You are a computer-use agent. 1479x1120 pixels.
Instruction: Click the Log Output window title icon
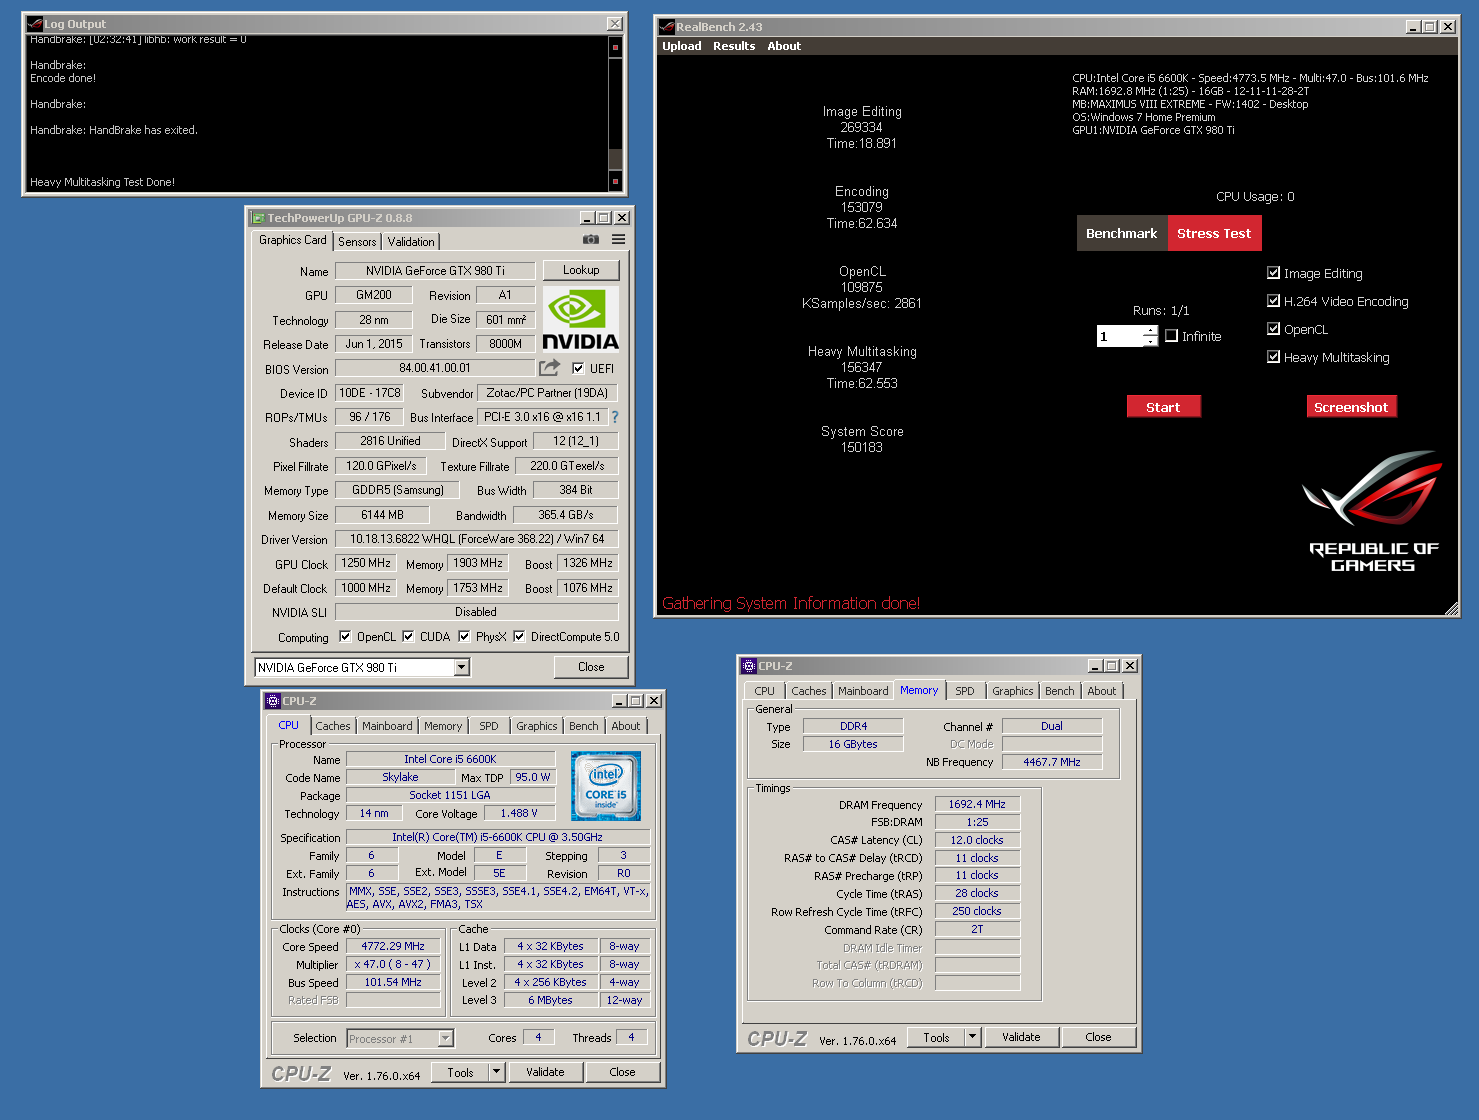pos(35,24)
